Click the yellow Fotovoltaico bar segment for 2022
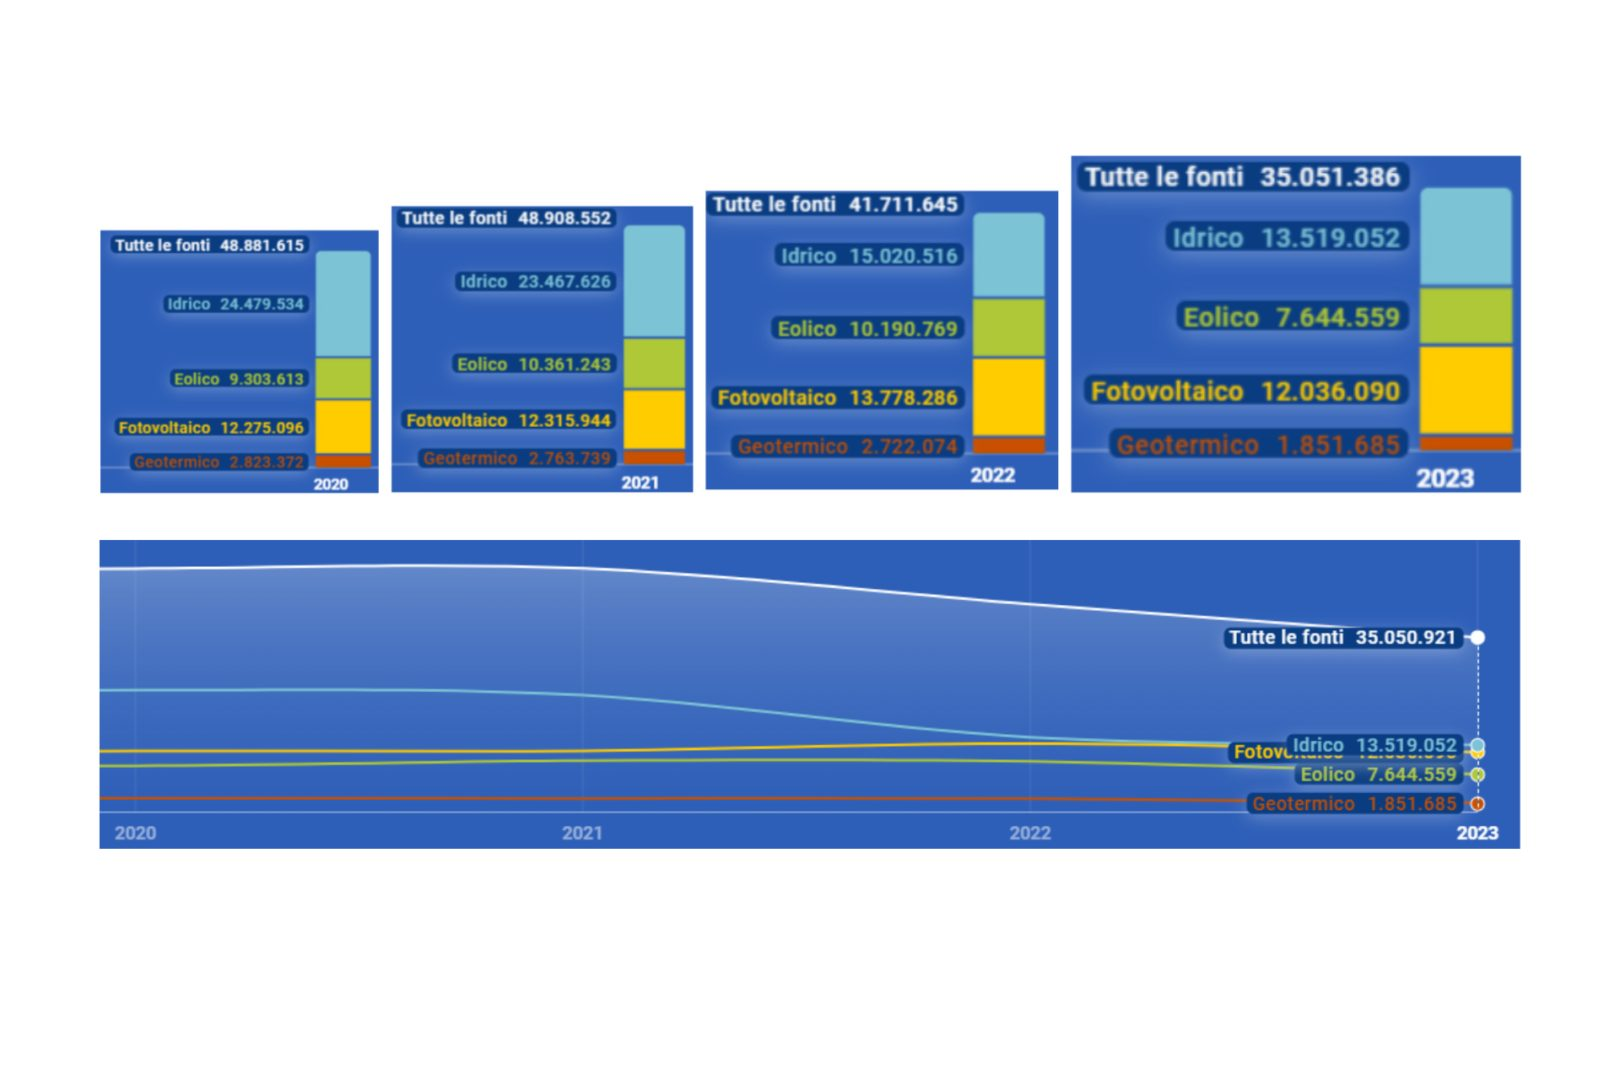This screenshot has width=1620, height=1080. [1009, 398]
